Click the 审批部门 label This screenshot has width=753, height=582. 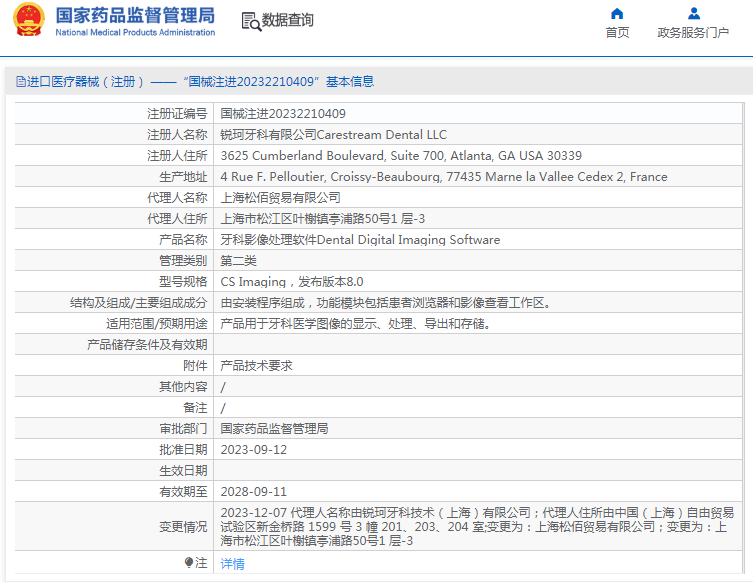coord(183,429)
